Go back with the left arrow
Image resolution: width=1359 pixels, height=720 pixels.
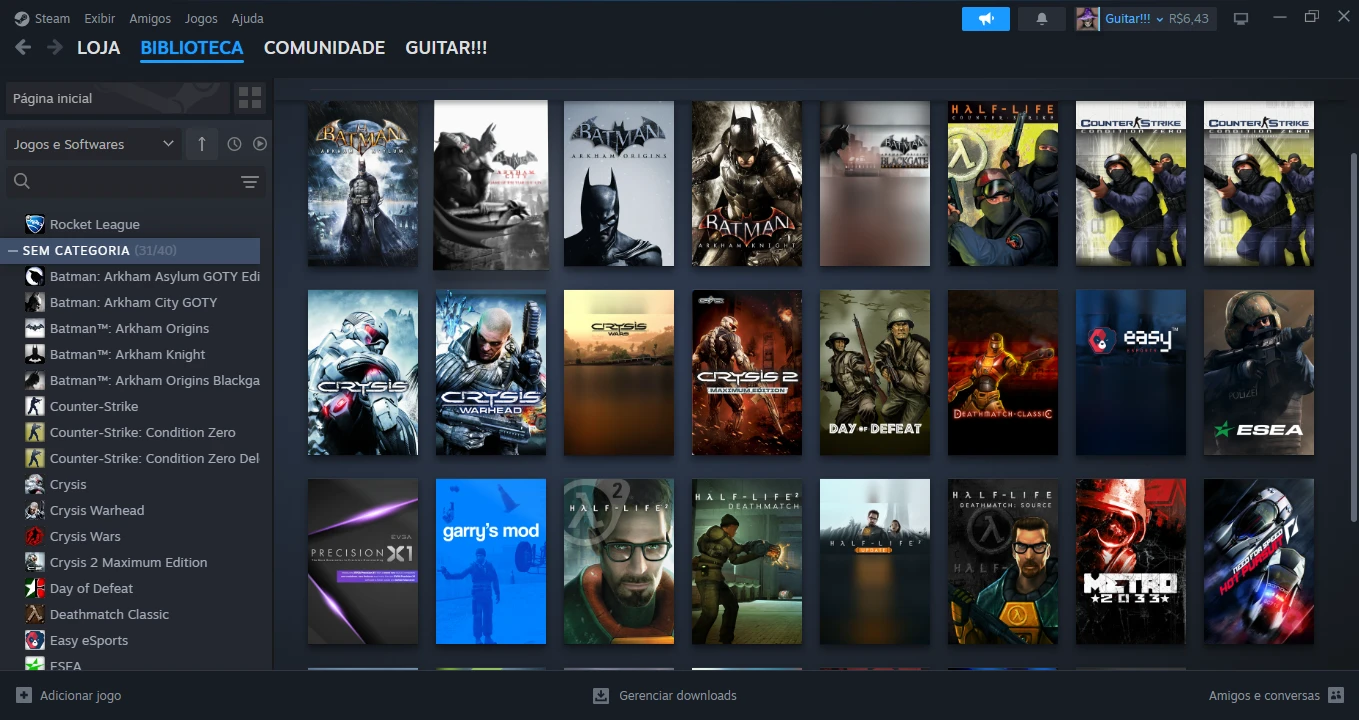23,47
